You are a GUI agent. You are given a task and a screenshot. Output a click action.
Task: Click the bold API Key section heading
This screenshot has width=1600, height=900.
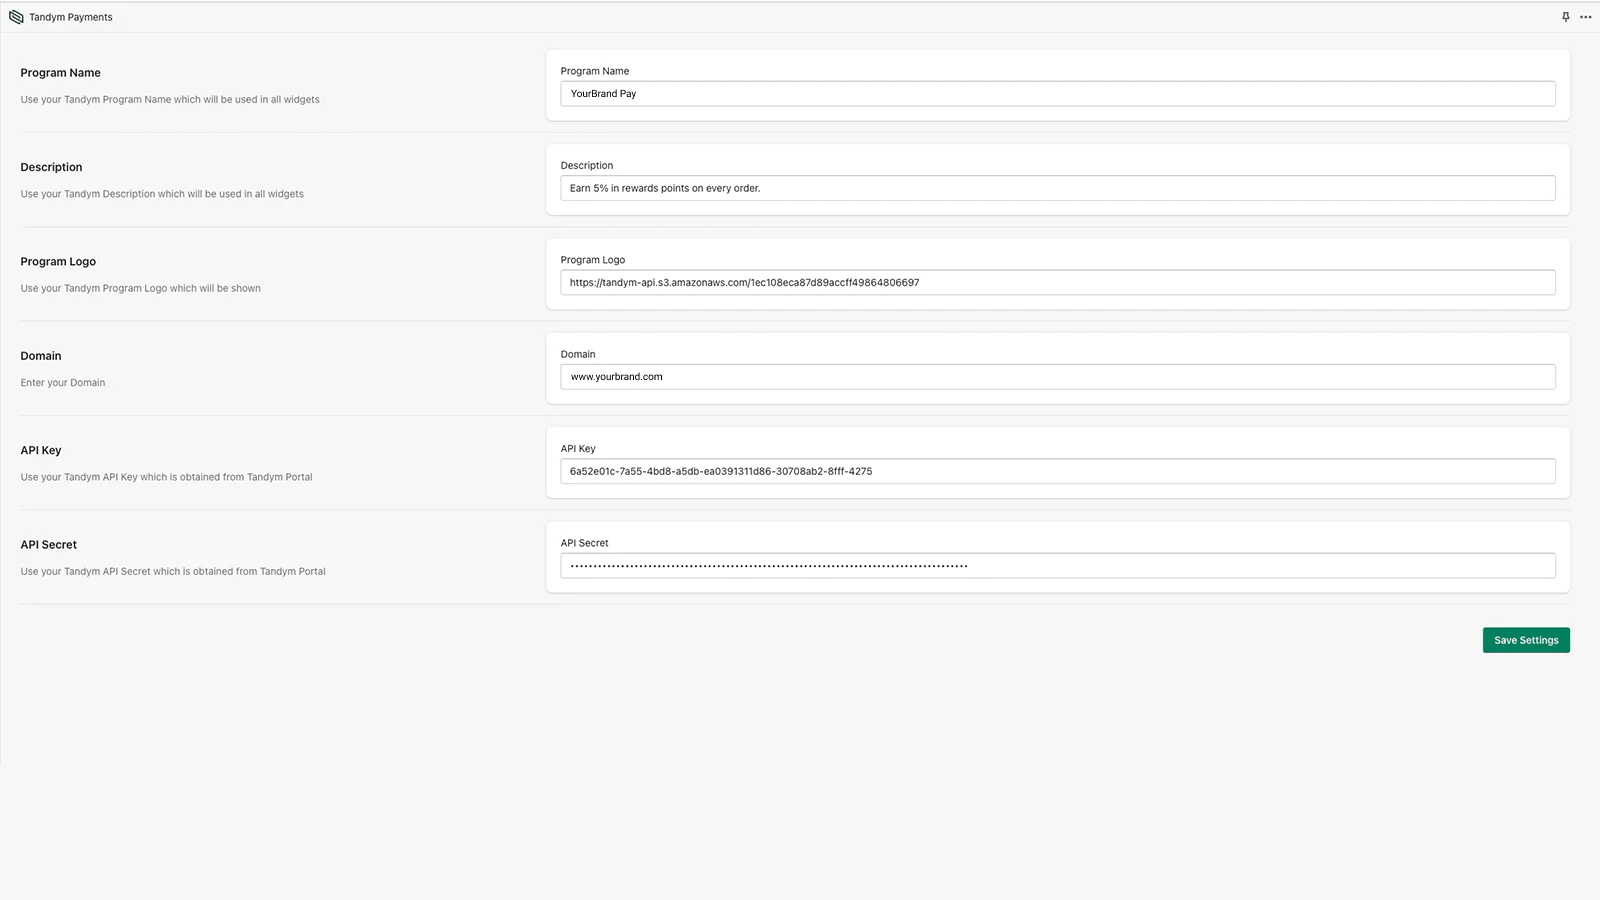point(41,450)
